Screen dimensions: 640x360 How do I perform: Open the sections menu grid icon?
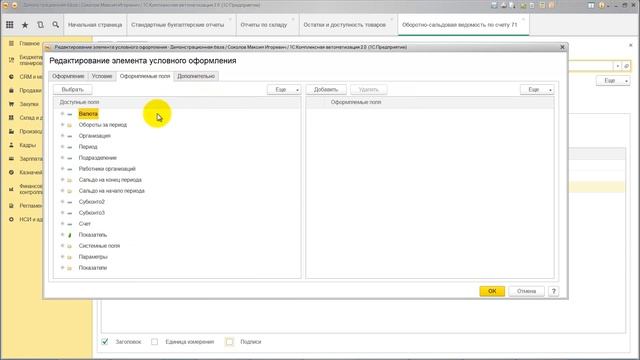tap(9, 25)
